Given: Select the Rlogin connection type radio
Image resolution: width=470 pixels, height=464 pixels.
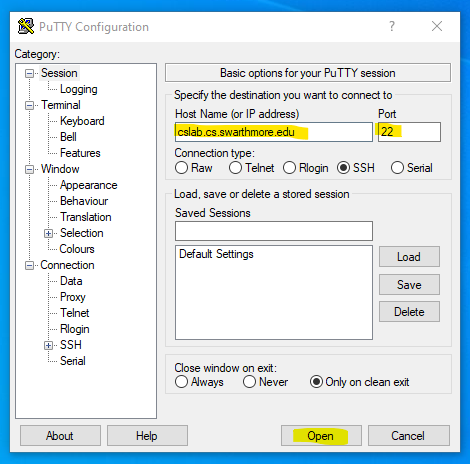Looking at the screenshot, I should pos(289,168).
